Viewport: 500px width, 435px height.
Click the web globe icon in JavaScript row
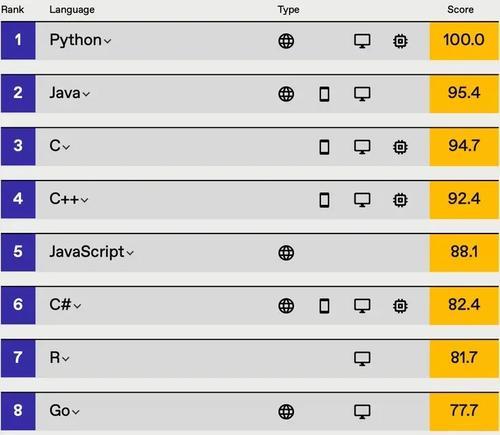[286, 253]
